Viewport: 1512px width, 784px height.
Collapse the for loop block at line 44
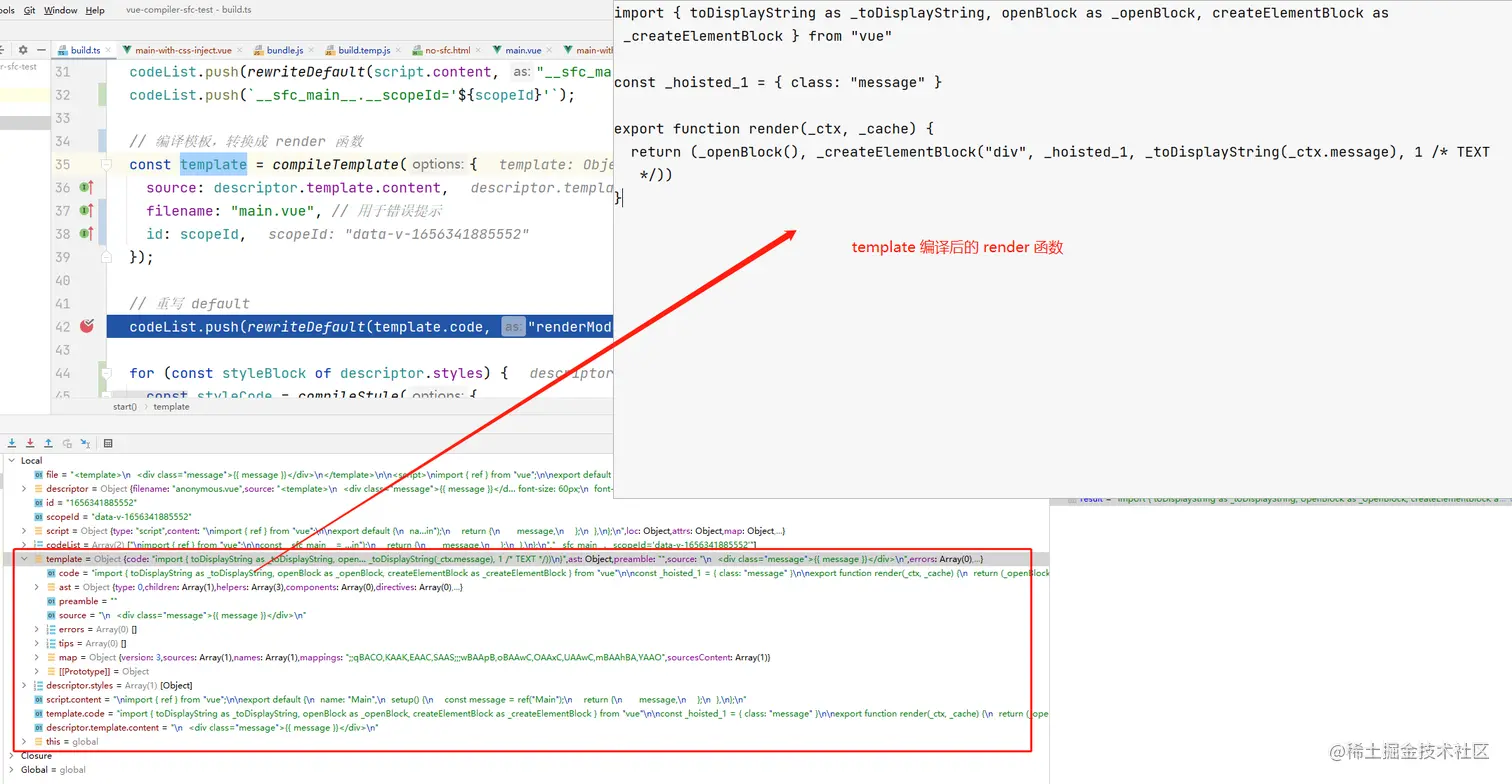[104, 373]
